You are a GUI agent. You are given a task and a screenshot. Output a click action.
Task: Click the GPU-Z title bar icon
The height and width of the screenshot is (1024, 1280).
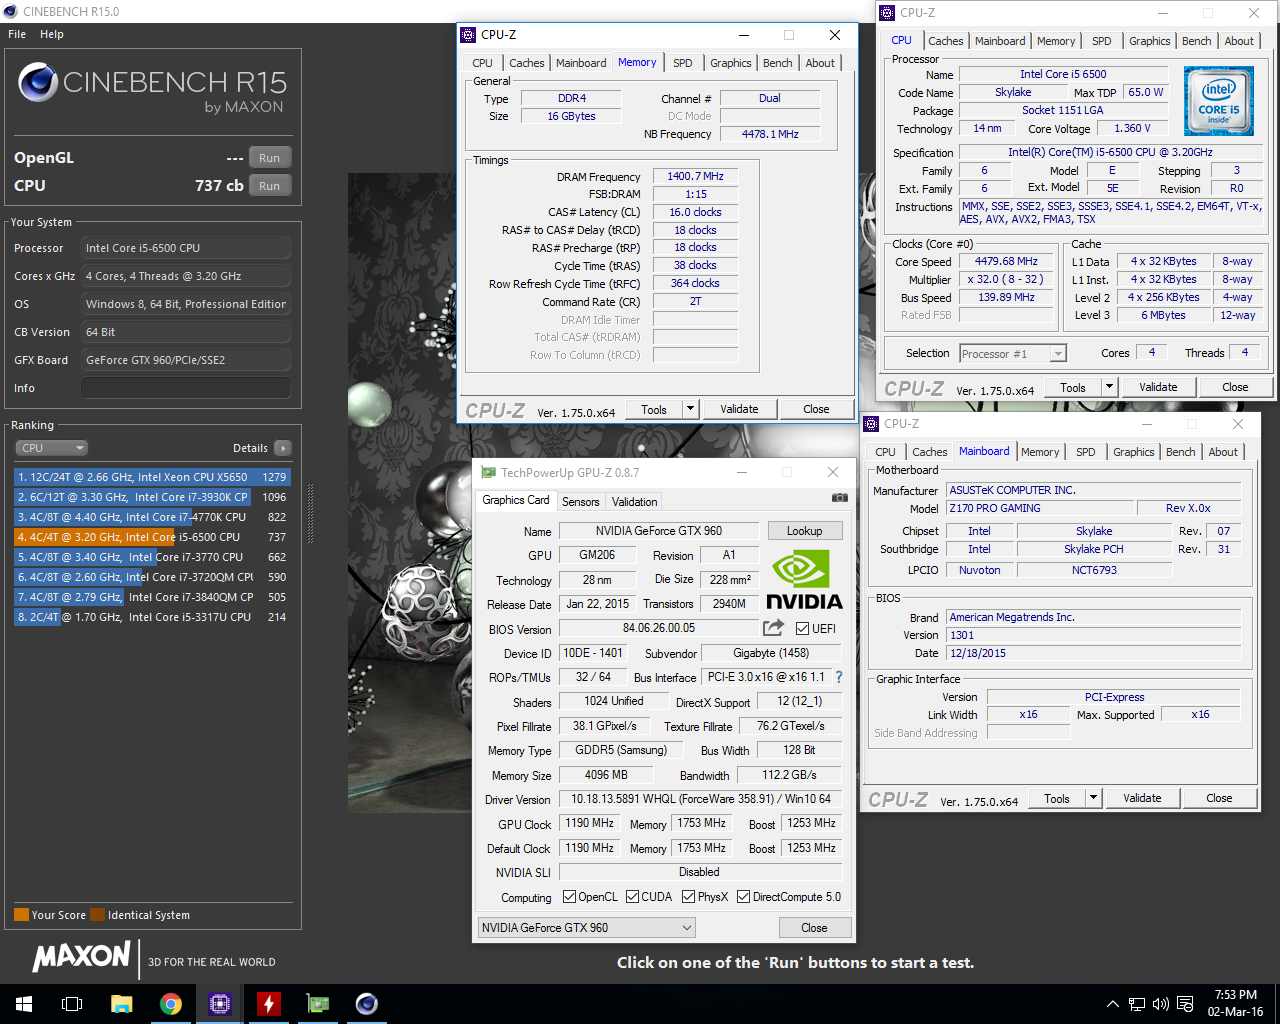(x=488, y=473)
